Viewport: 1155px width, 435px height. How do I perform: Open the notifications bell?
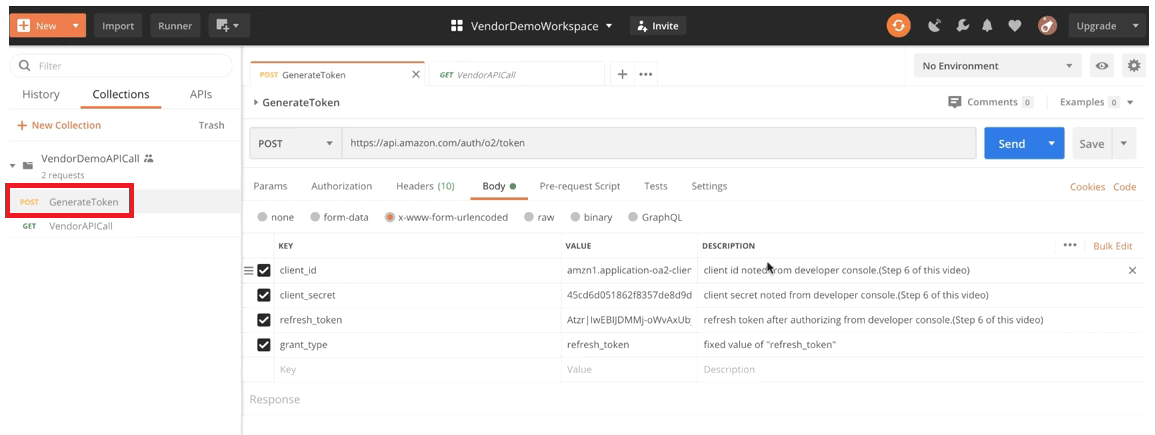pyautogui.click(x=988, y=26)
